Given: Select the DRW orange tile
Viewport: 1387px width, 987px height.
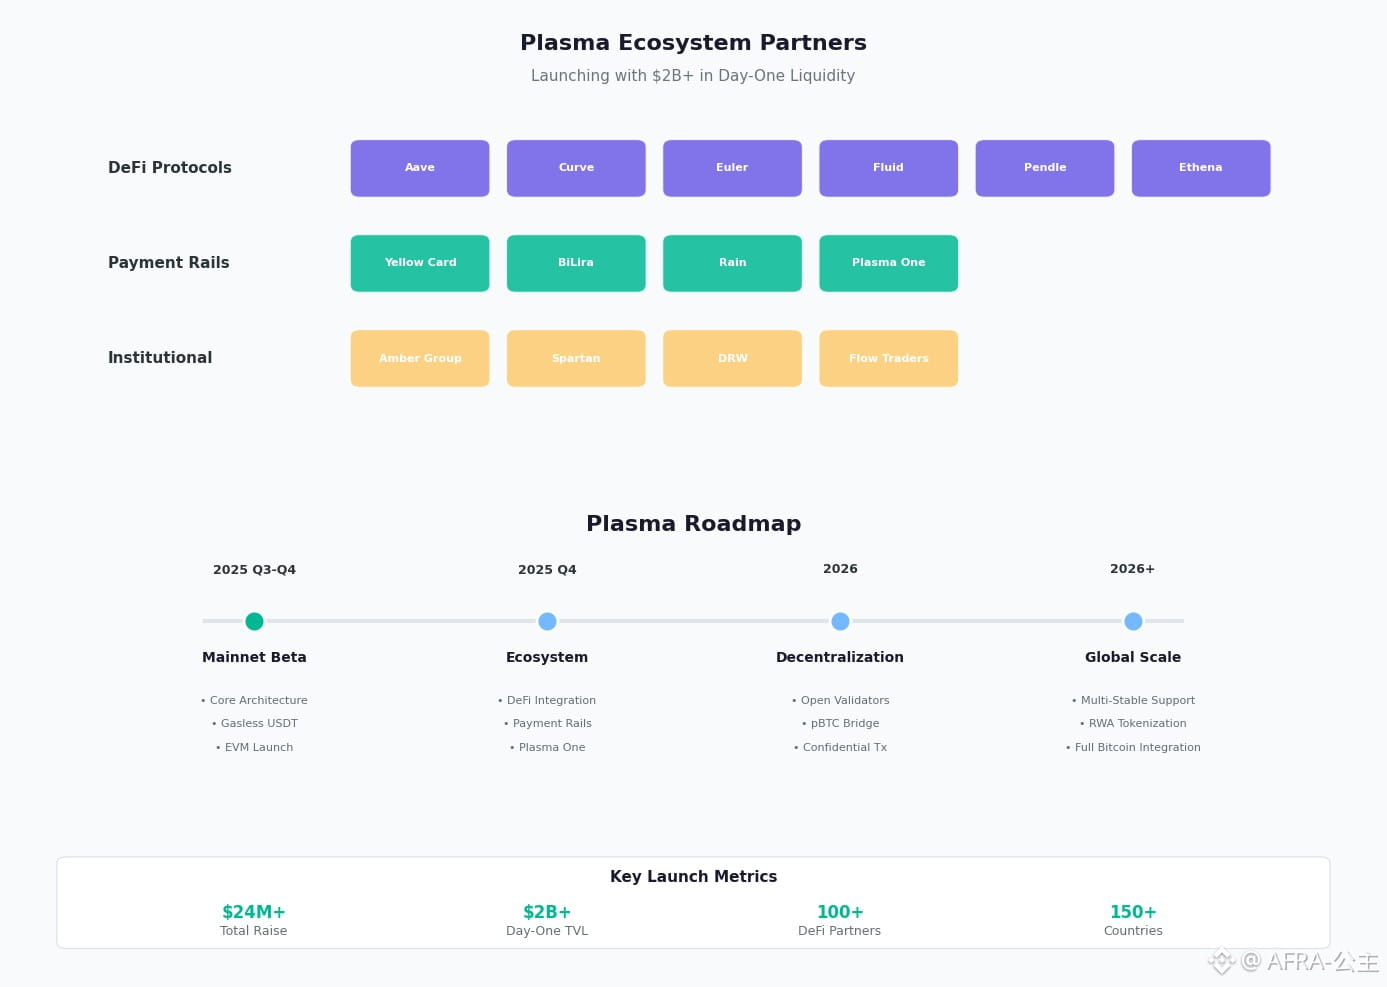Looking at the screenshot, I should pyautogui.click(x=732, y=358).
